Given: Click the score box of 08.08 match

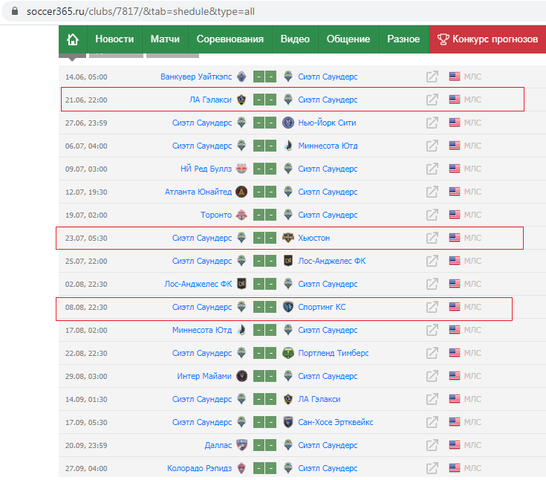Looking at the screenshot, I should coord(265,307).
